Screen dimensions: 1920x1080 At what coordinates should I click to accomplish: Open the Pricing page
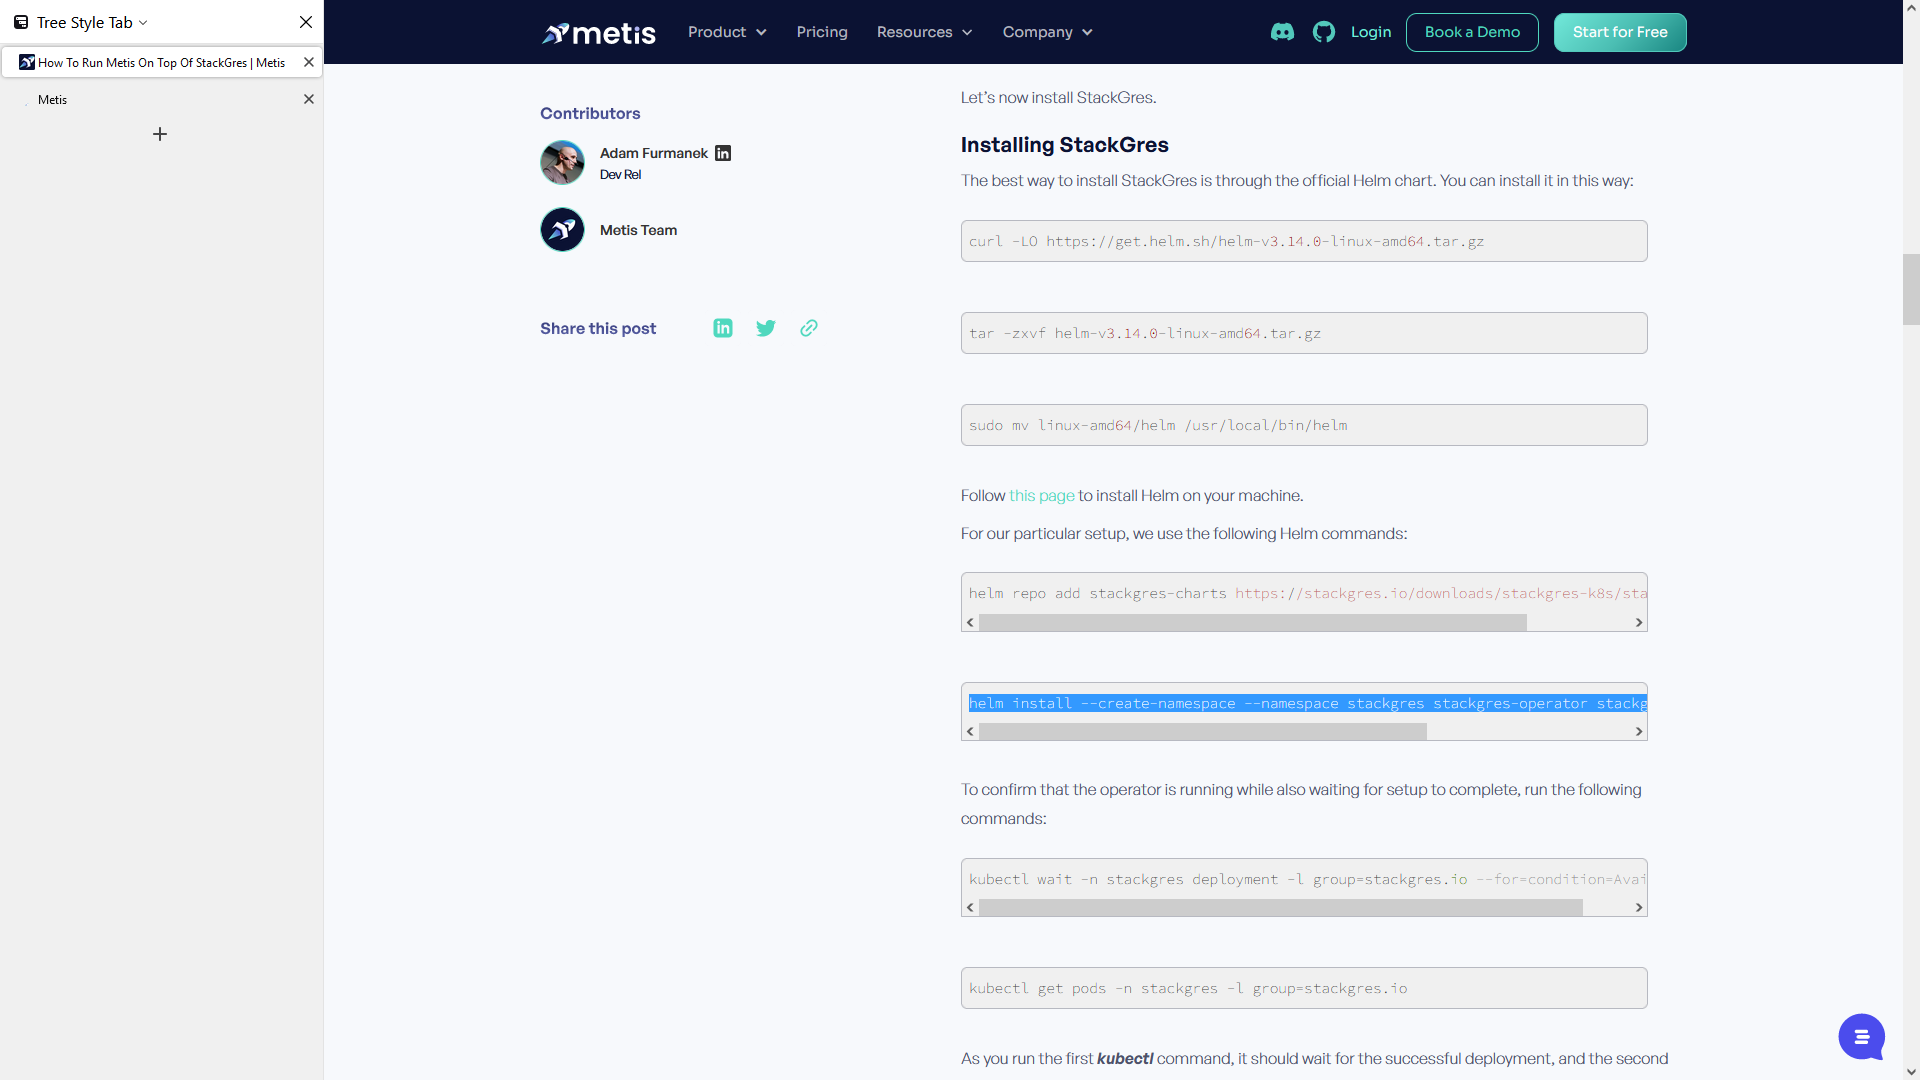822,32
